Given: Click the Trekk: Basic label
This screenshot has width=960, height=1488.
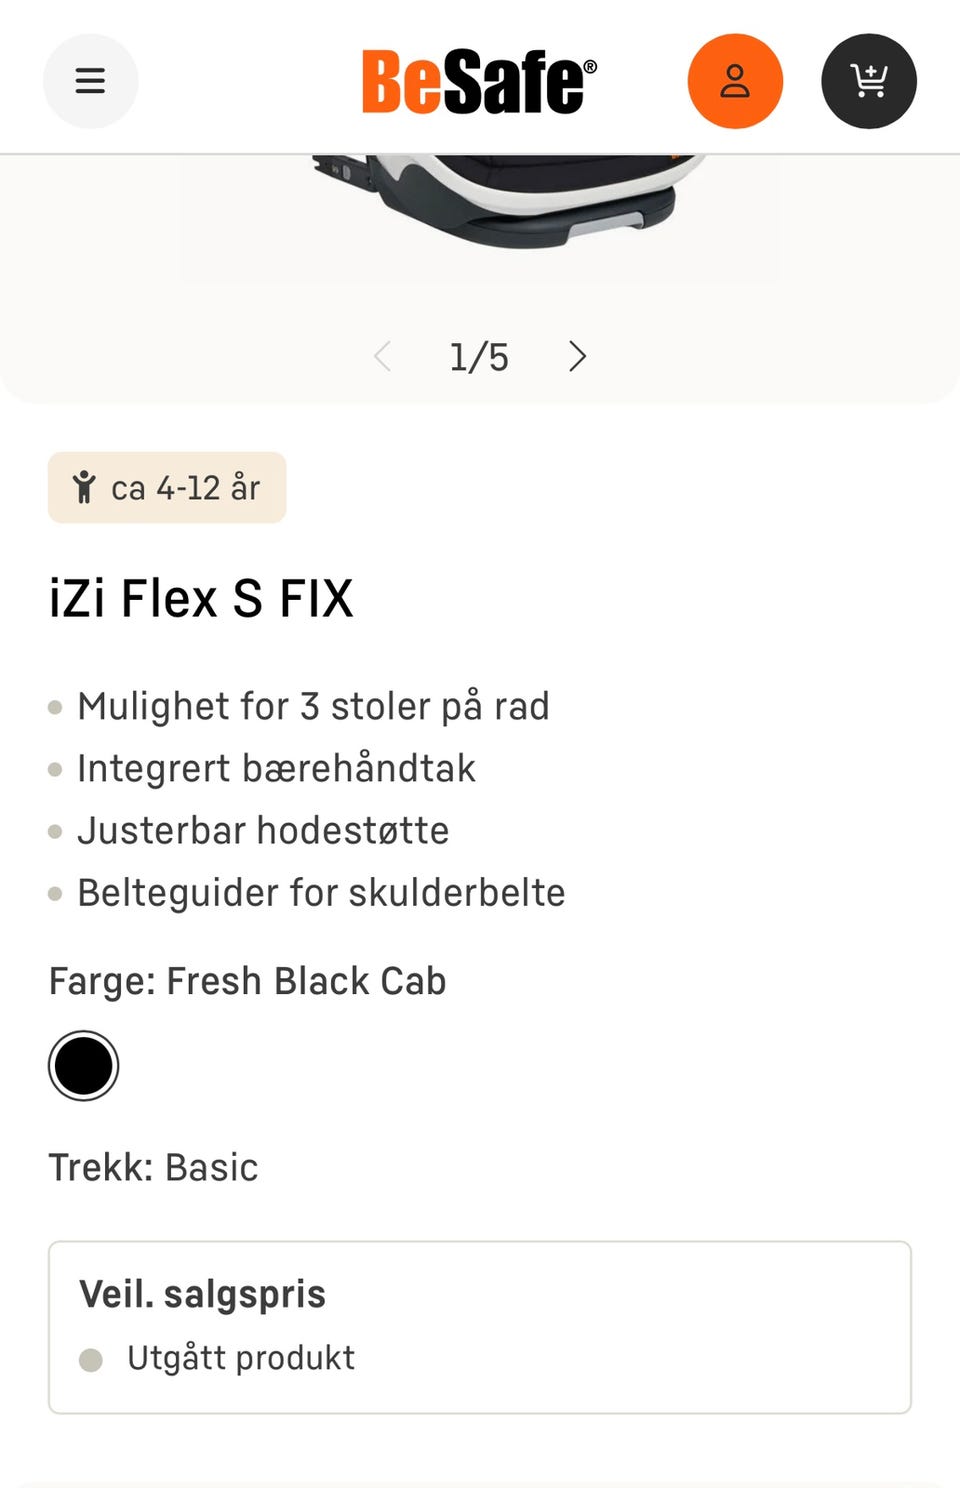Looking at the screenshot, I should pyautogui.click(x=153, y=1167).
